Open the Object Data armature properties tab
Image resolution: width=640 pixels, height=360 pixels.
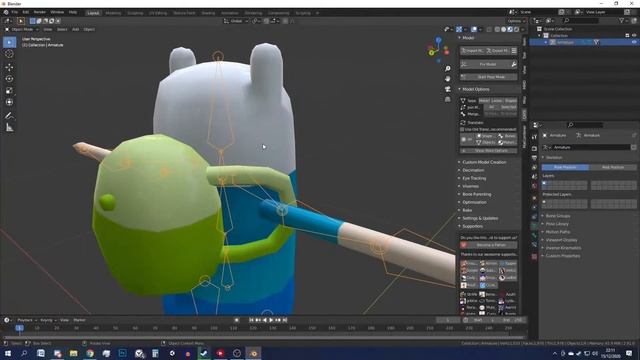[534, 226]
